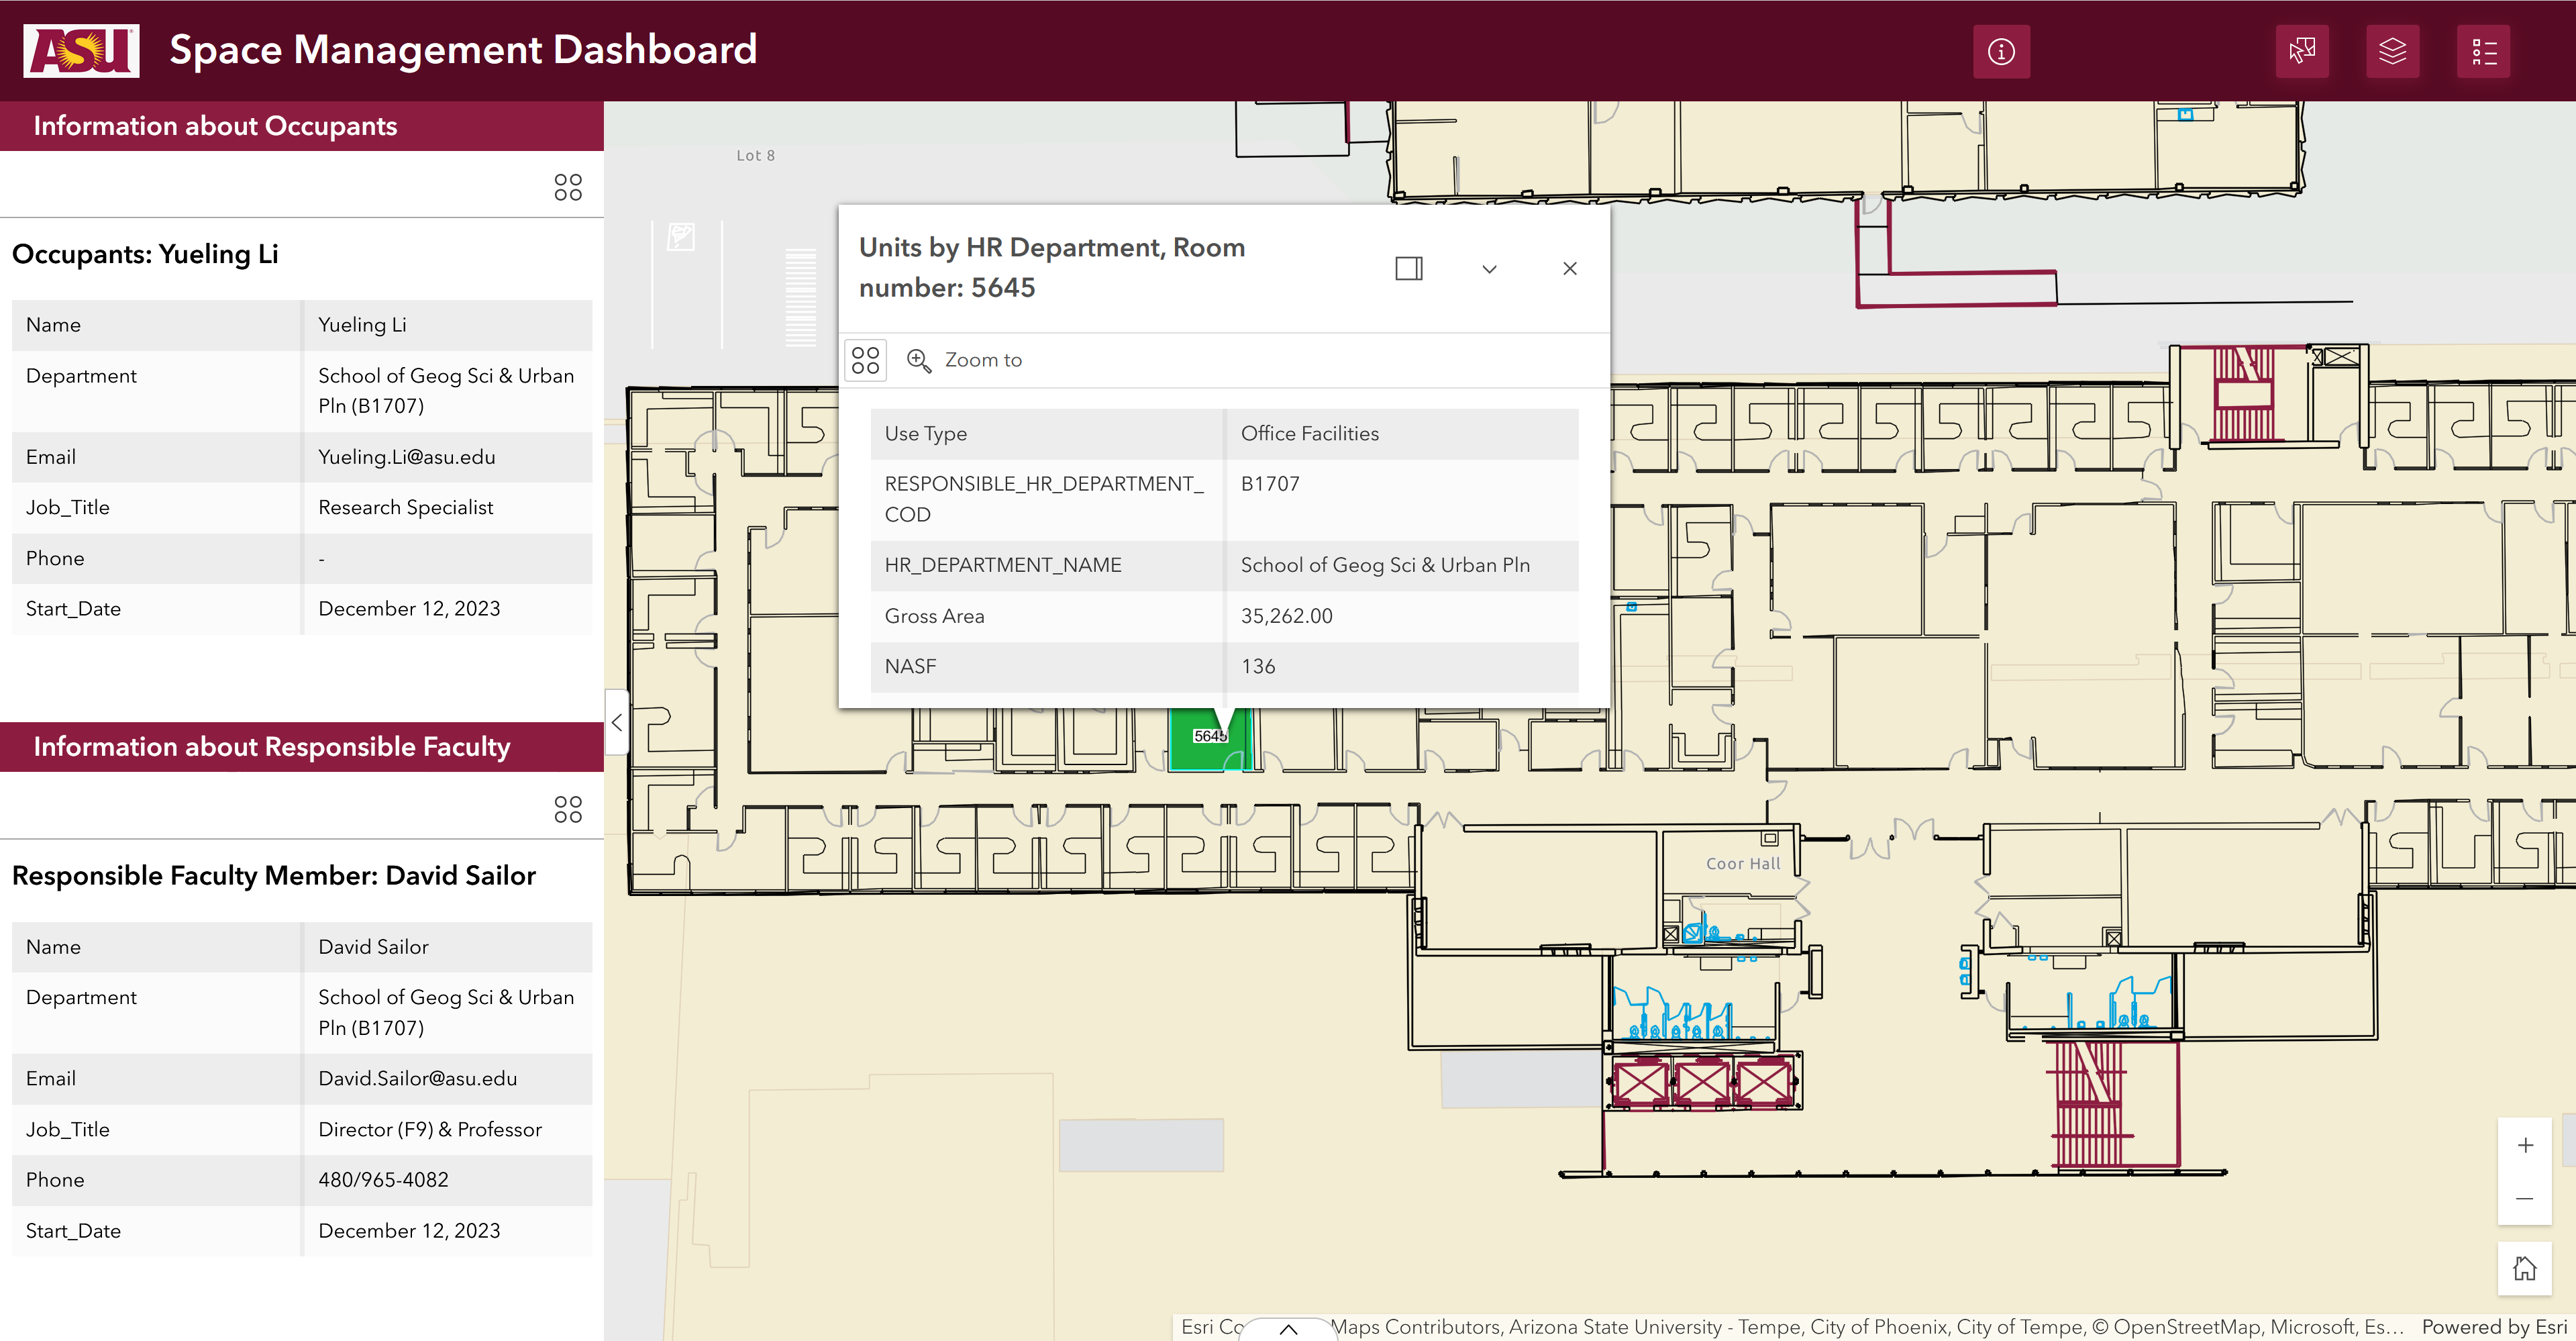The width and height of the screenshot is (2576, 1341).
Task: Expand the bottom attribute panel arrow
Action: tap(1288, 1329)
